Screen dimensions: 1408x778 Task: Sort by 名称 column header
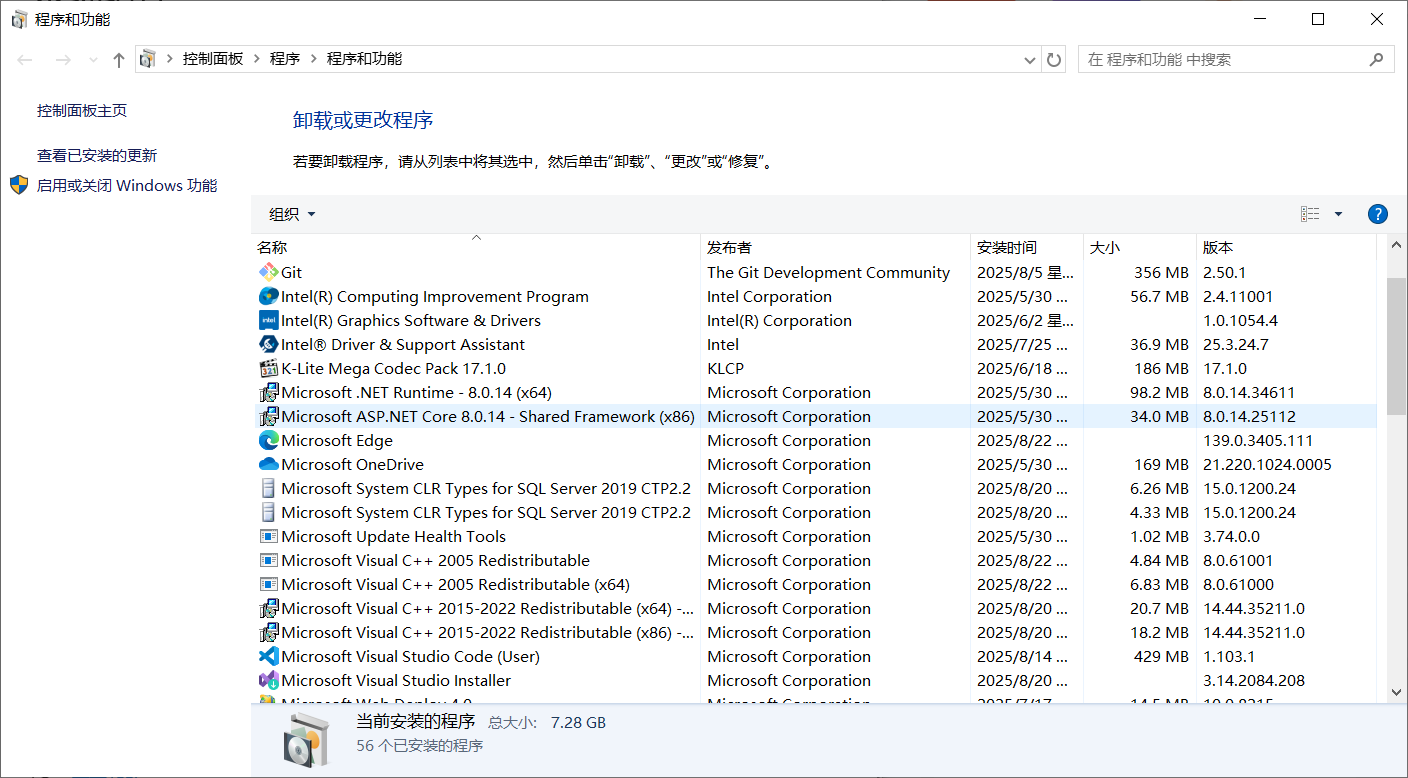click(476, 247)
